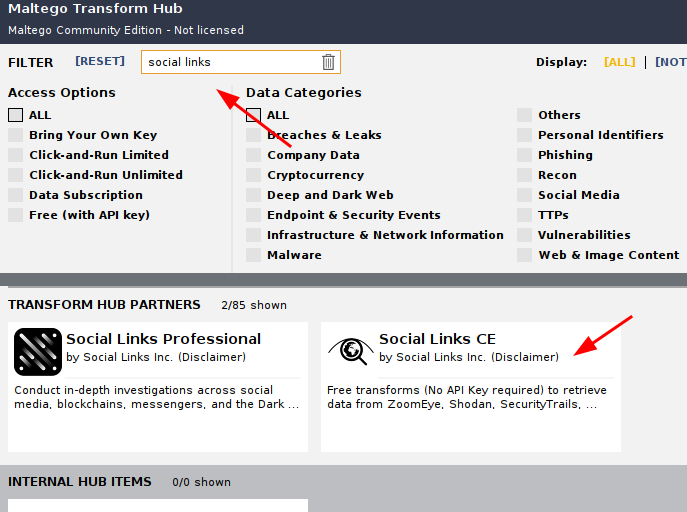Check the Access Options ALL checkbox
The width and height of the screenshot is (687, 512).
pyautogui.click(x=15, y=115)
